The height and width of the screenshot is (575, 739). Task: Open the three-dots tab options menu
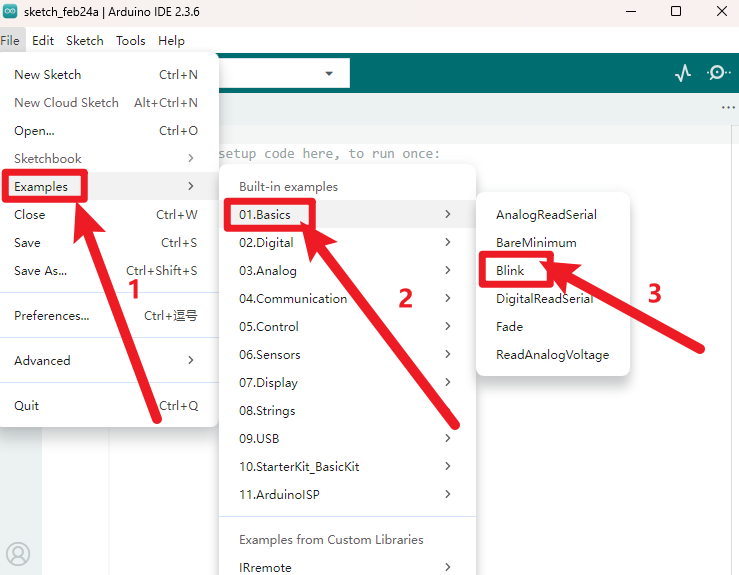tap(728, 108)
